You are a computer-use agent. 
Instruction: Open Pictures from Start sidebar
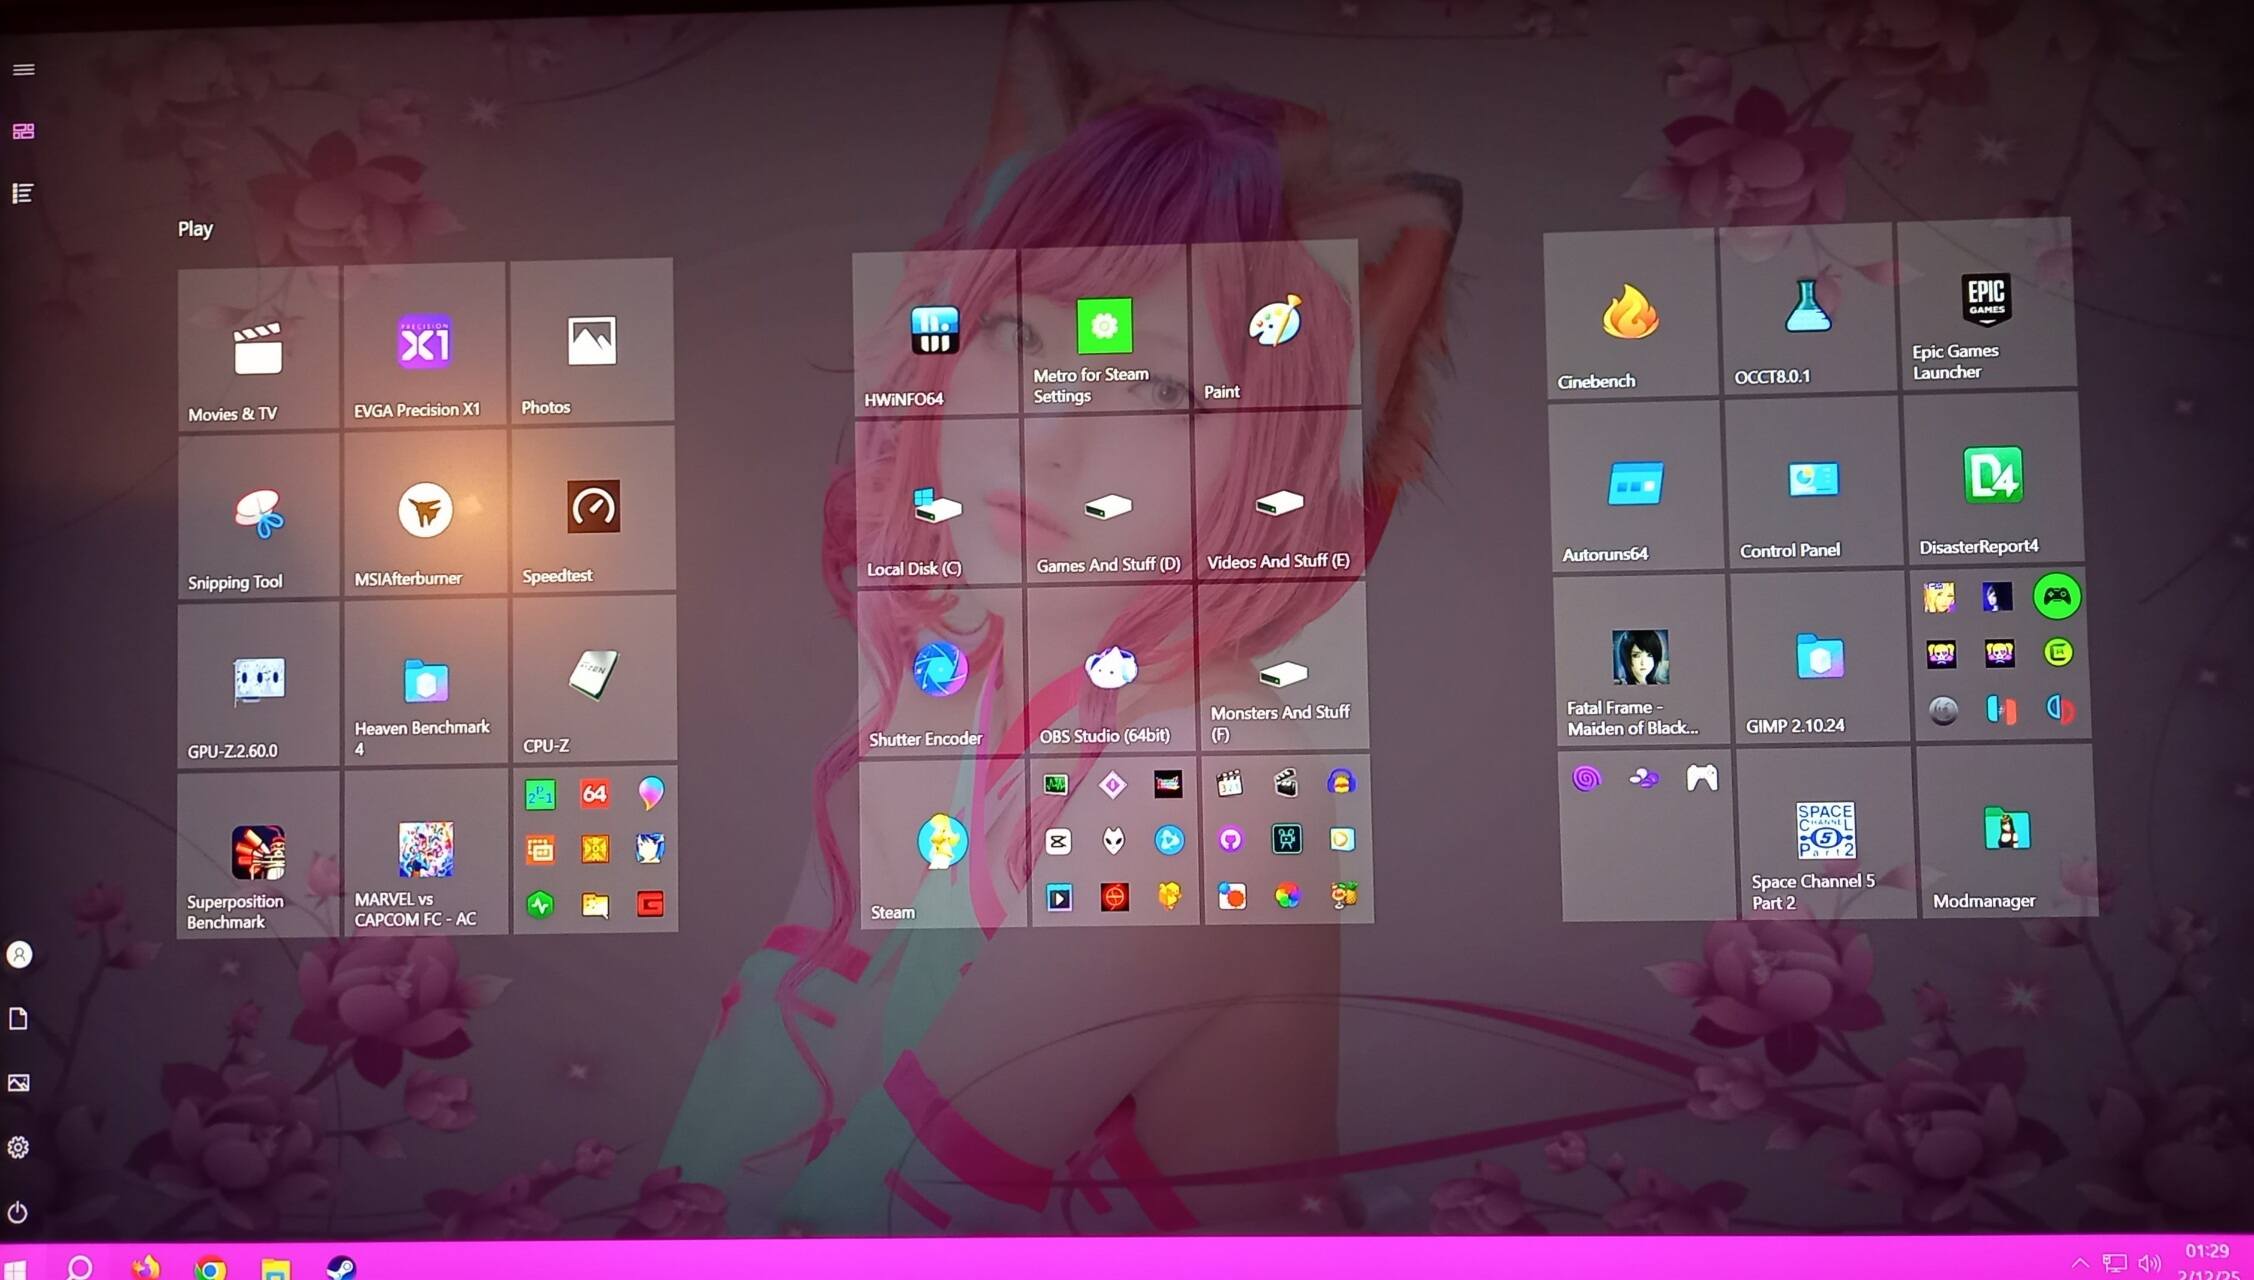click(x=18, y=1083)
